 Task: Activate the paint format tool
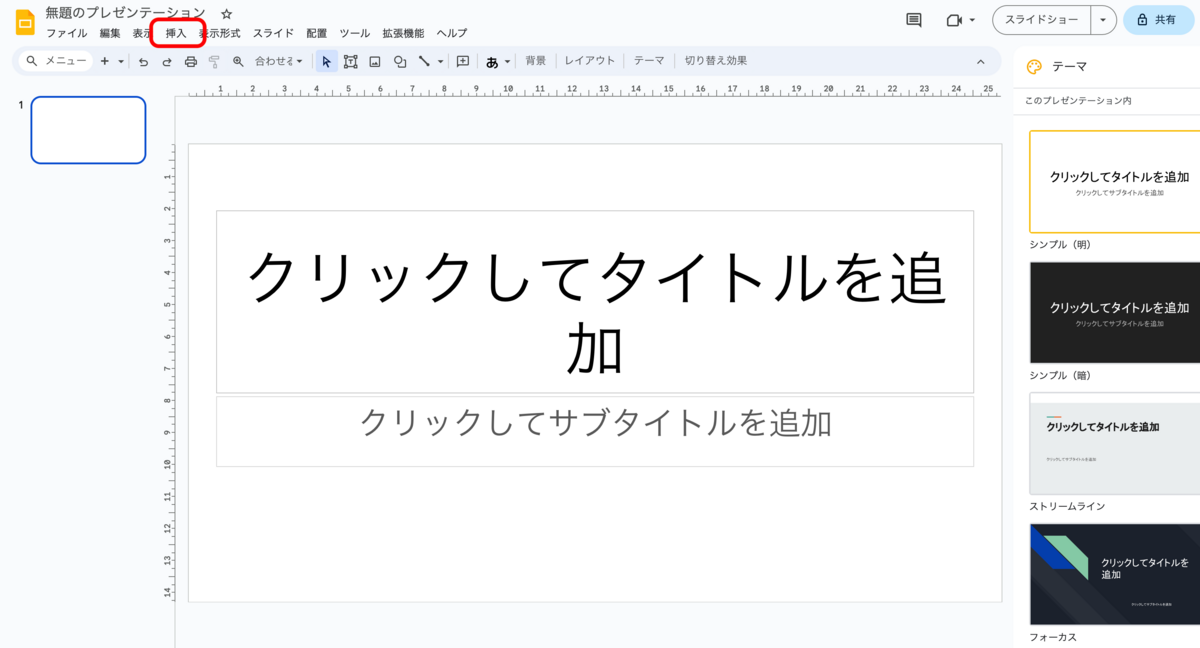point(214,61)
